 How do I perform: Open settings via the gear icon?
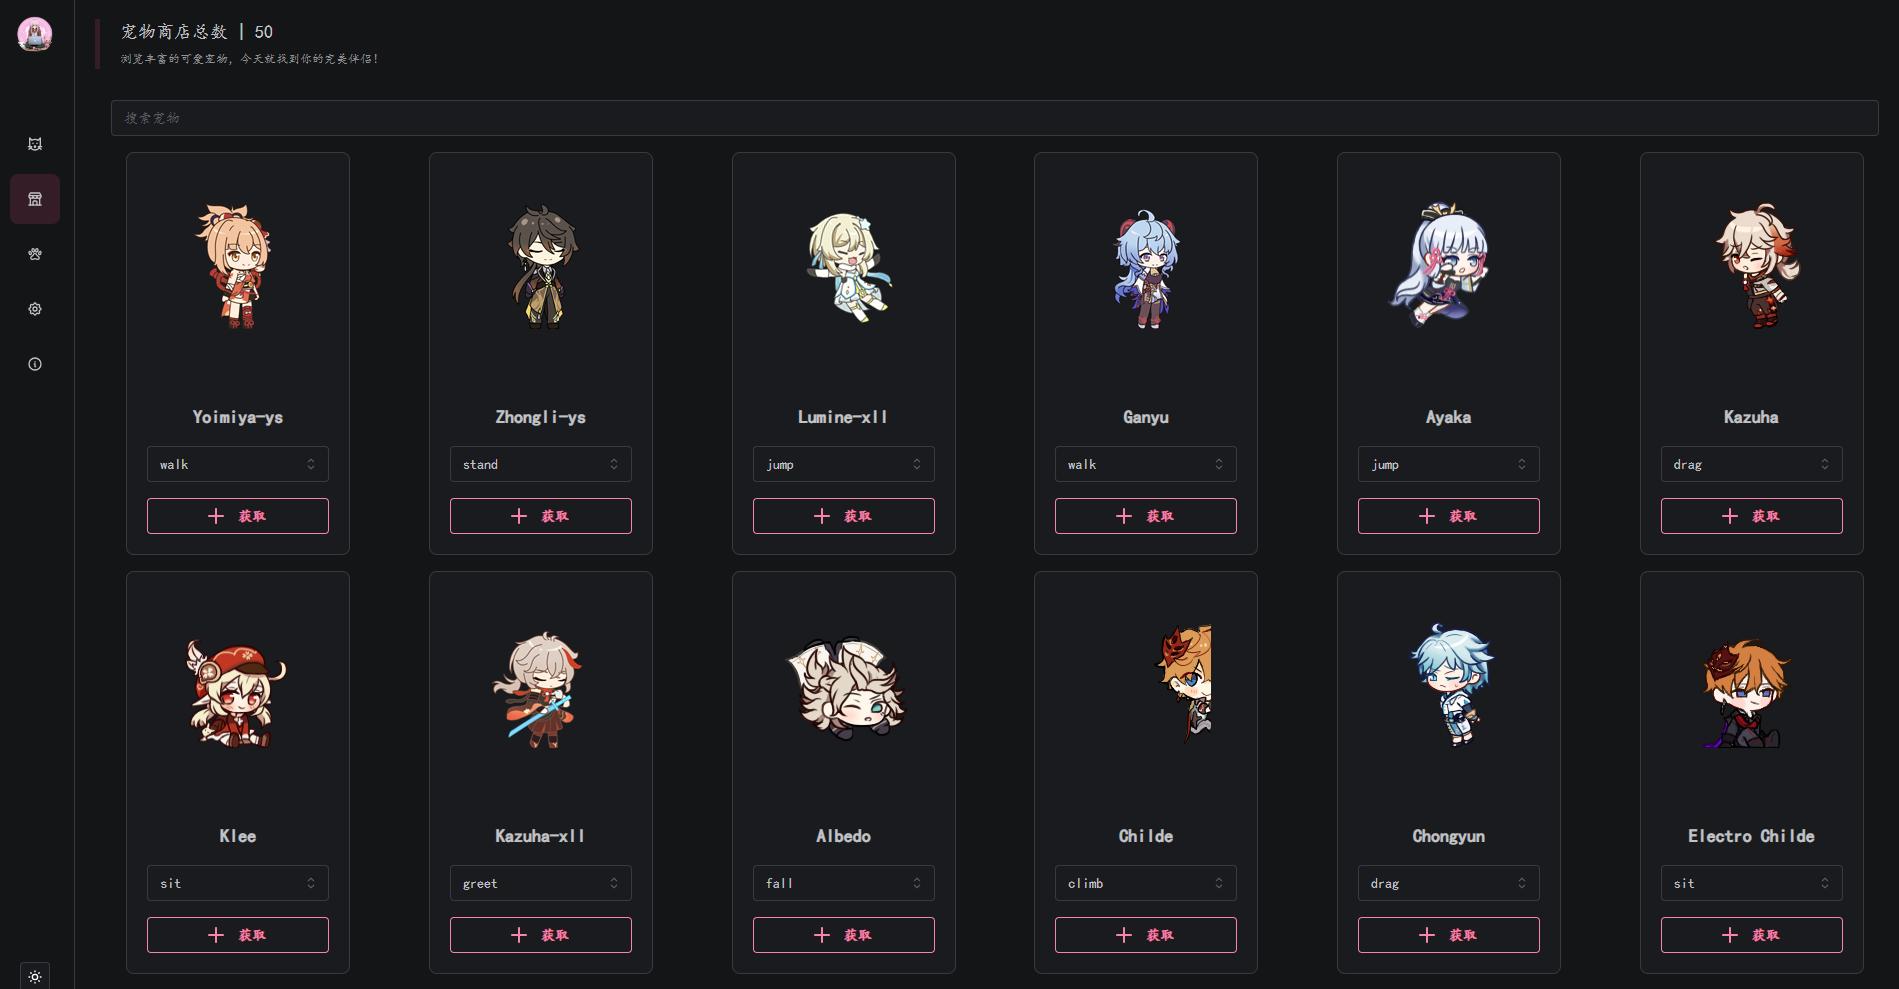(x=35, y=309)
